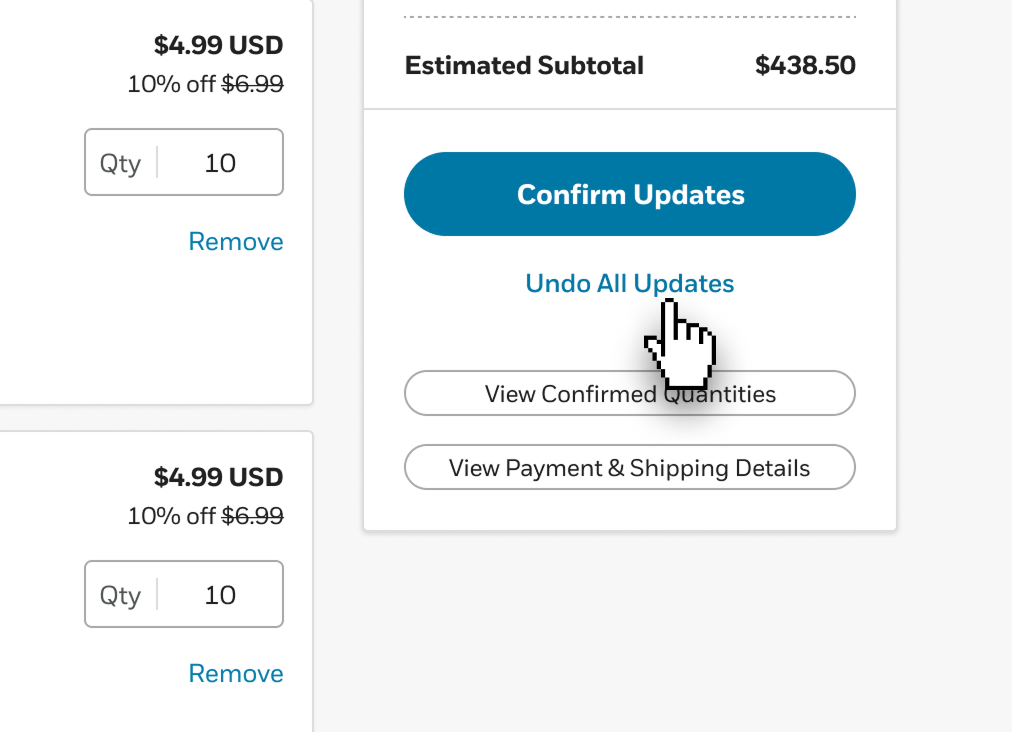Screen dimensions: 1012x732
Task: Click the second item's $4.99 USD price
Action: [218, 477]
